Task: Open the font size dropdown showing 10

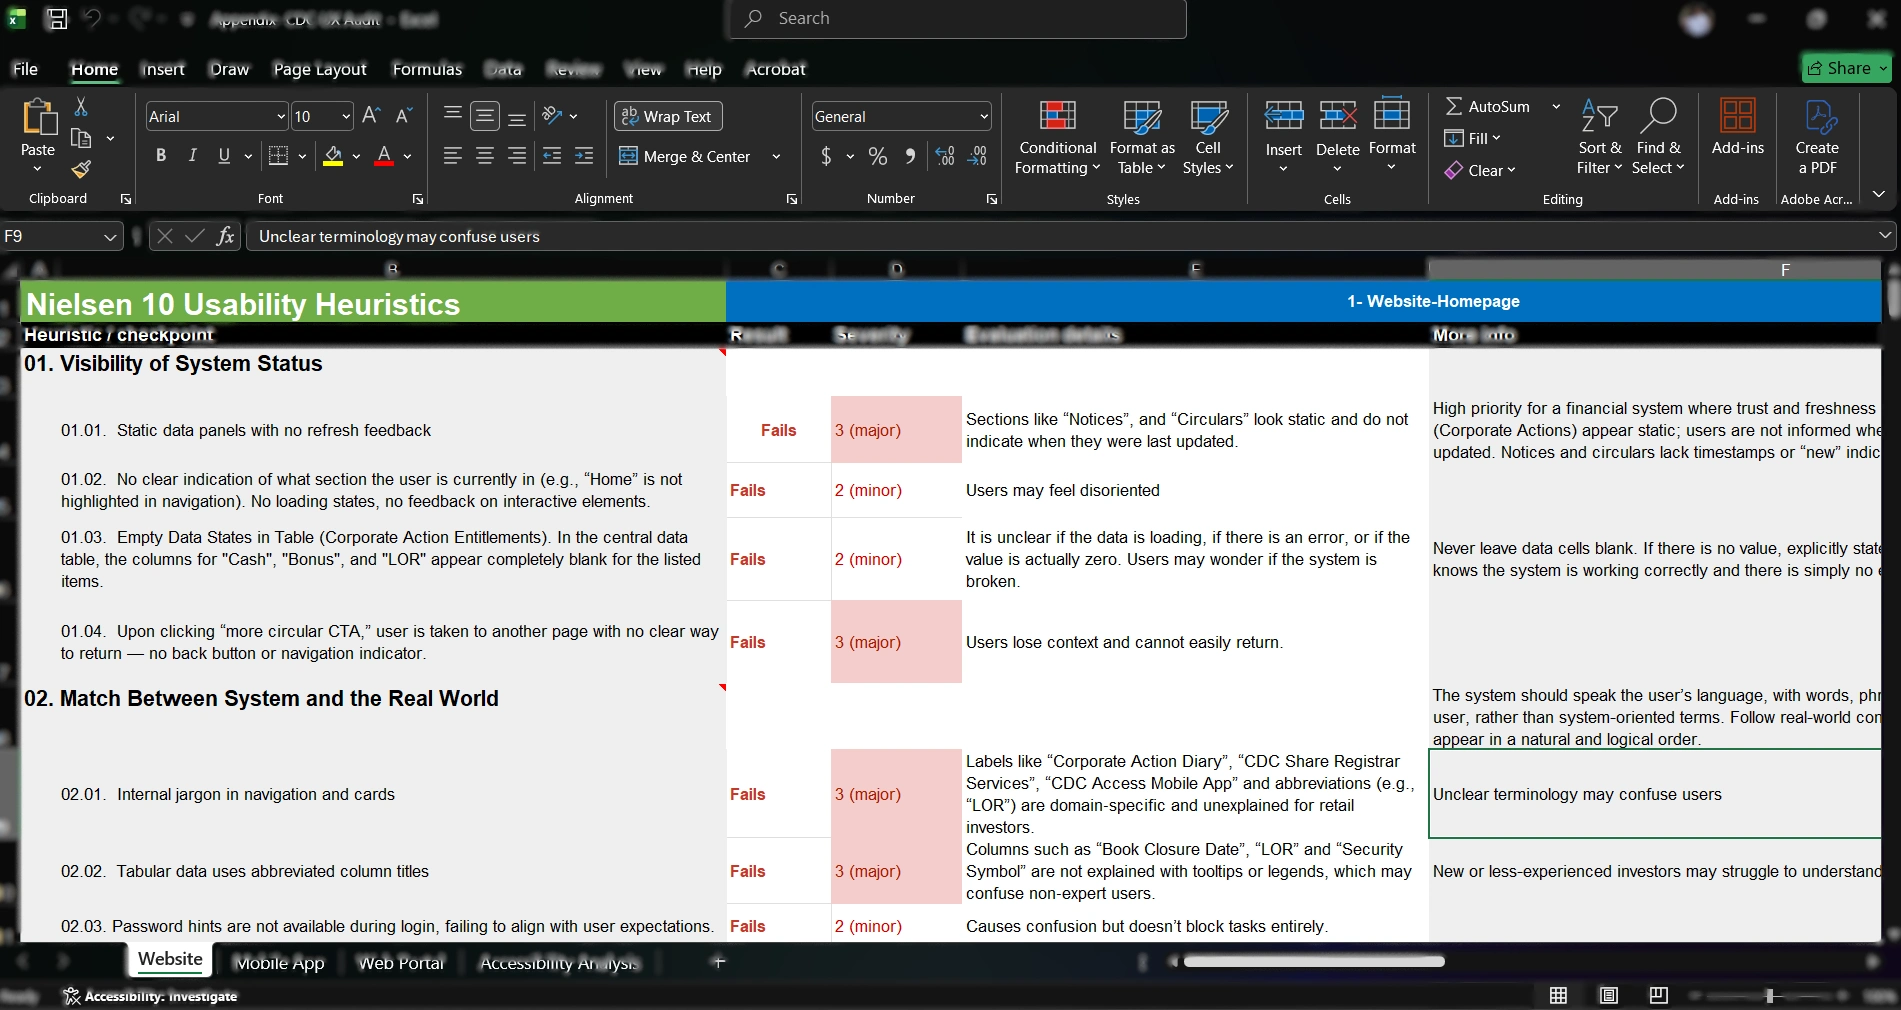Action: 346,117
